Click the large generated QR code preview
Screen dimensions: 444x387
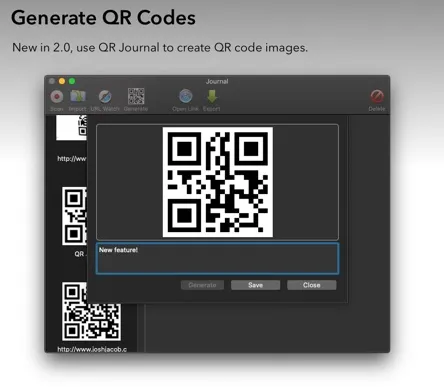coord(218,182)
